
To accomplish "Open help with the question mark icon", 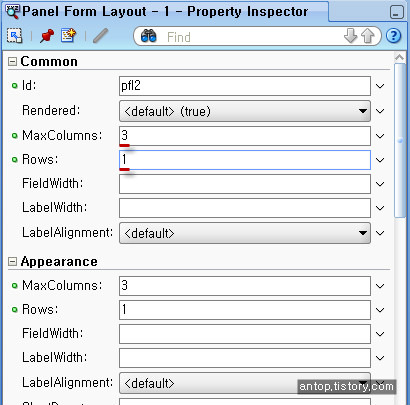I will point(393,36).
